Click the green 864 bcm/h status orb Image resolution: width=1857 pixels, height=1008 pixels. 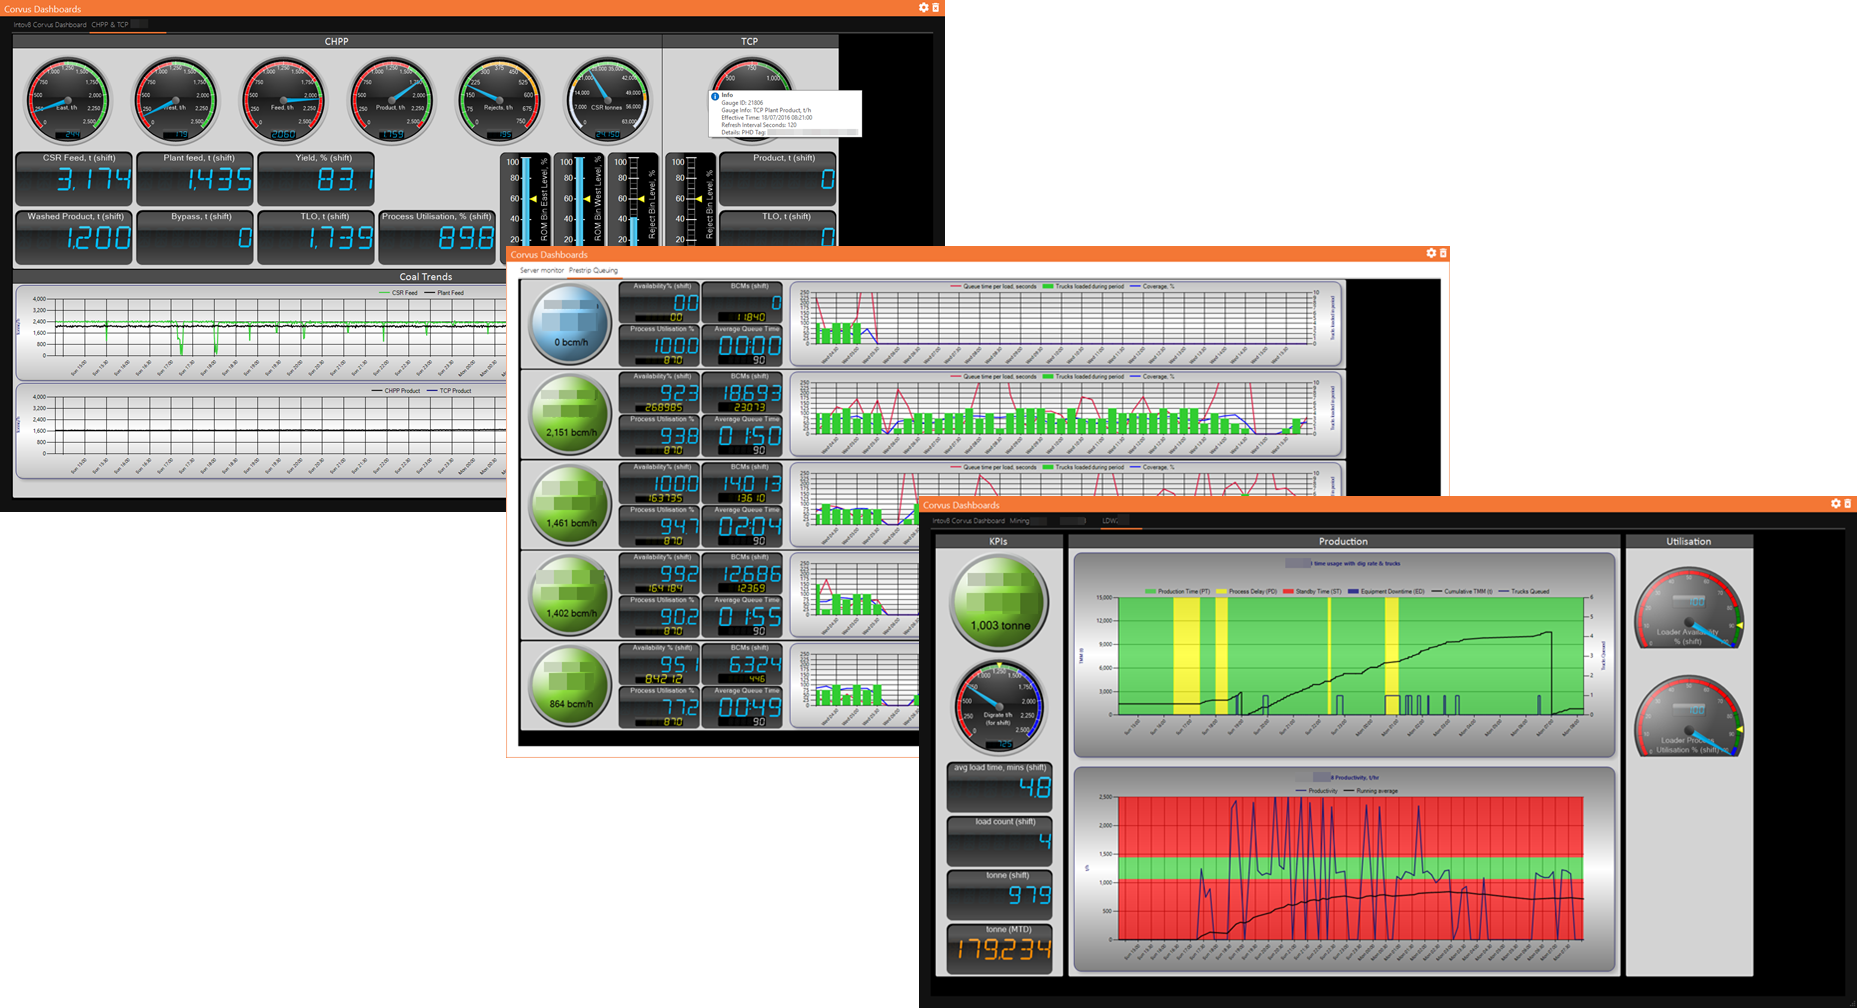[x=570, y=685]
